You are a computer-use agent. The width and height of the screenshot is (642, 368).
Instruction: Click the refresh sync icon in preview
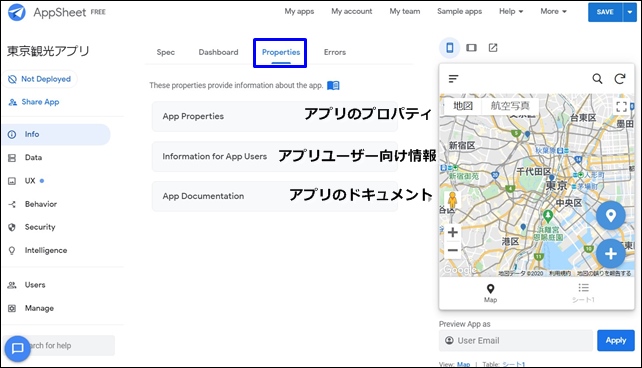(620, 79)
